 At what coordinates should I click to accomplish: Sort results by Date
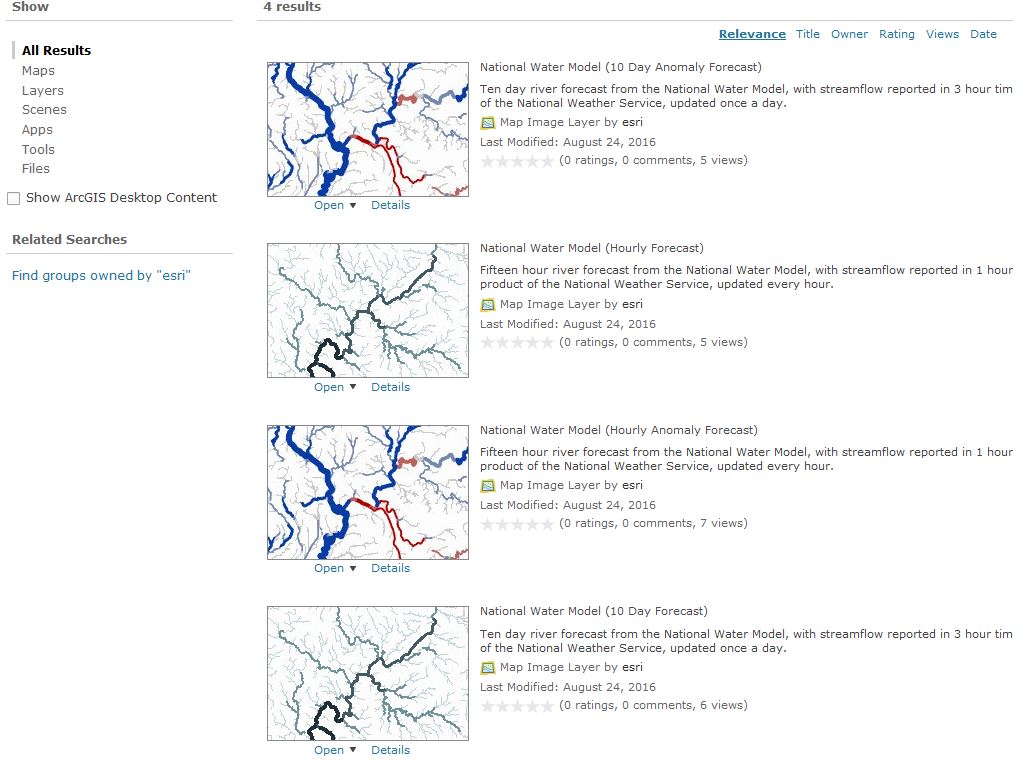coord(983,34)
